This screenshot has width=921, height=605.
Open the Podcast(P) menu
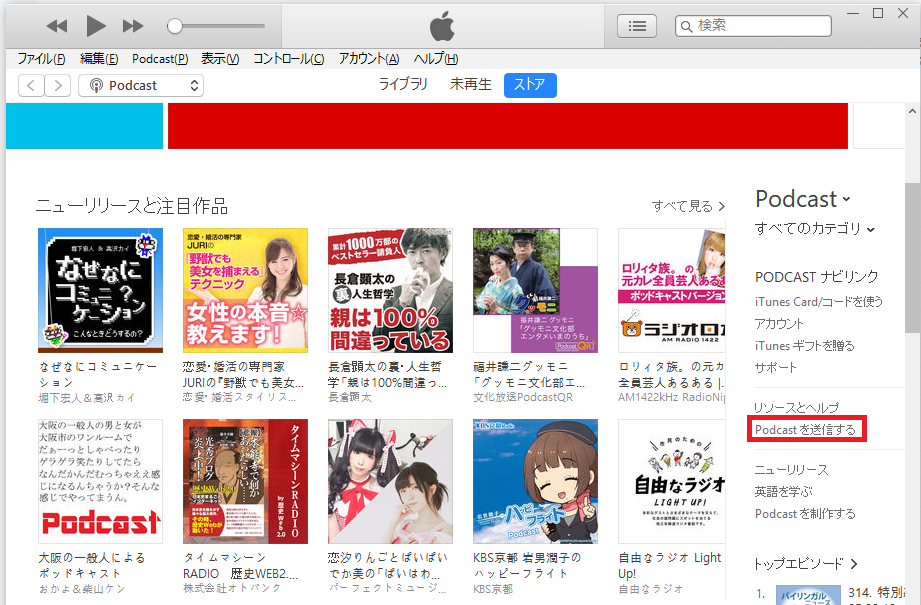(160, 59)
